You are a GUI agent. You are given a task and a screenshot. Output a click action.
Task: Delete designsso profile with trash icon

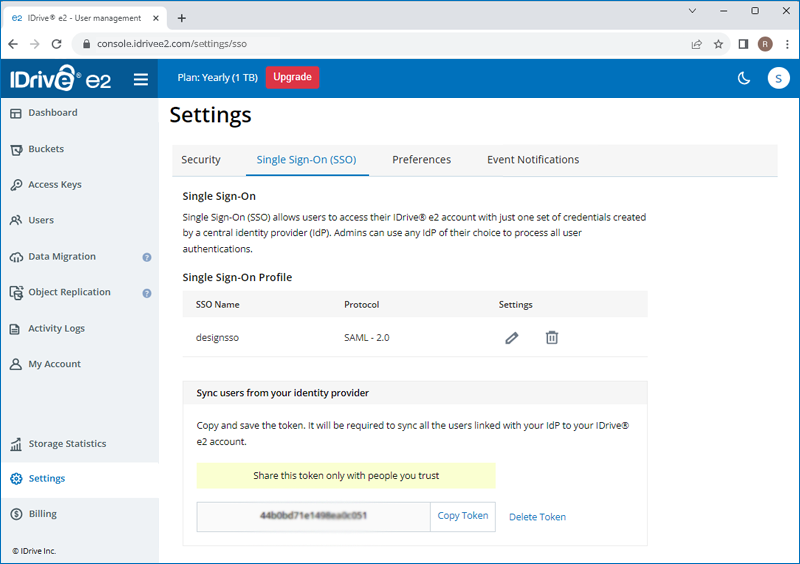[x=551, y=338]
